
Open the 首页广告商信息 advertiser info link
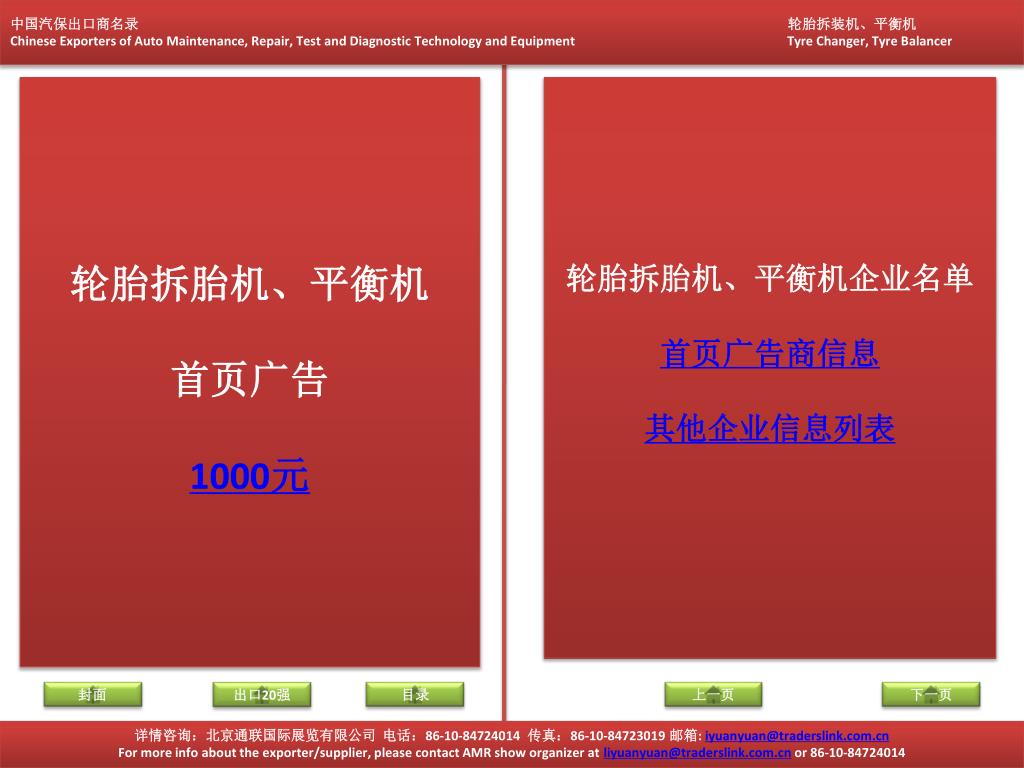coord(769,353)
